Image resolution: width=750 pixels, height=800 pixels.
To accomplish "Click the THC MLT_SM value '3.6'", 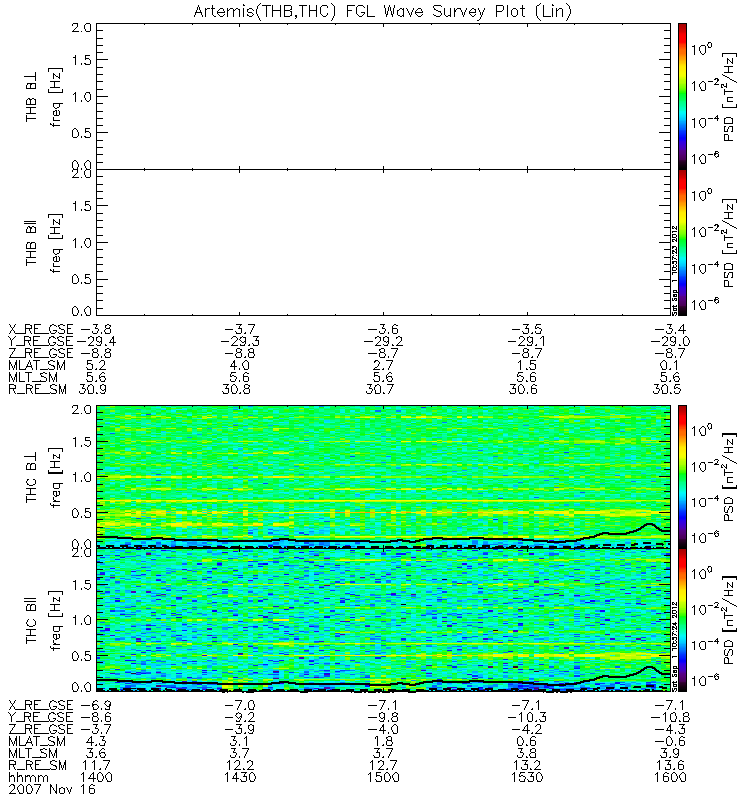I will [x=96, y=753].
